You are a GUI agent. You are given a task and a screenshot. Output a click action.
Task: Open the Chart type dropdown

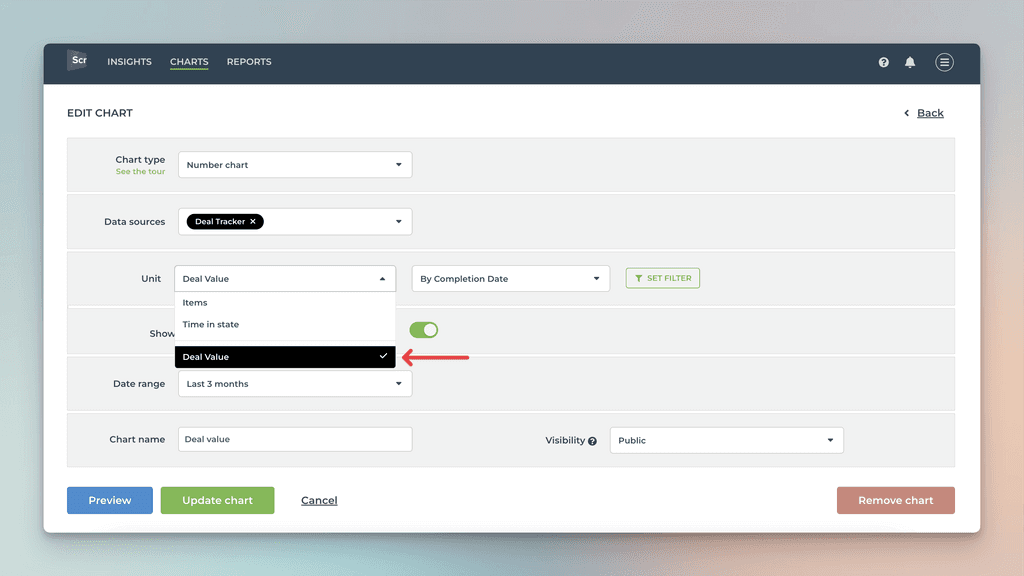click(x=294, y=164)
